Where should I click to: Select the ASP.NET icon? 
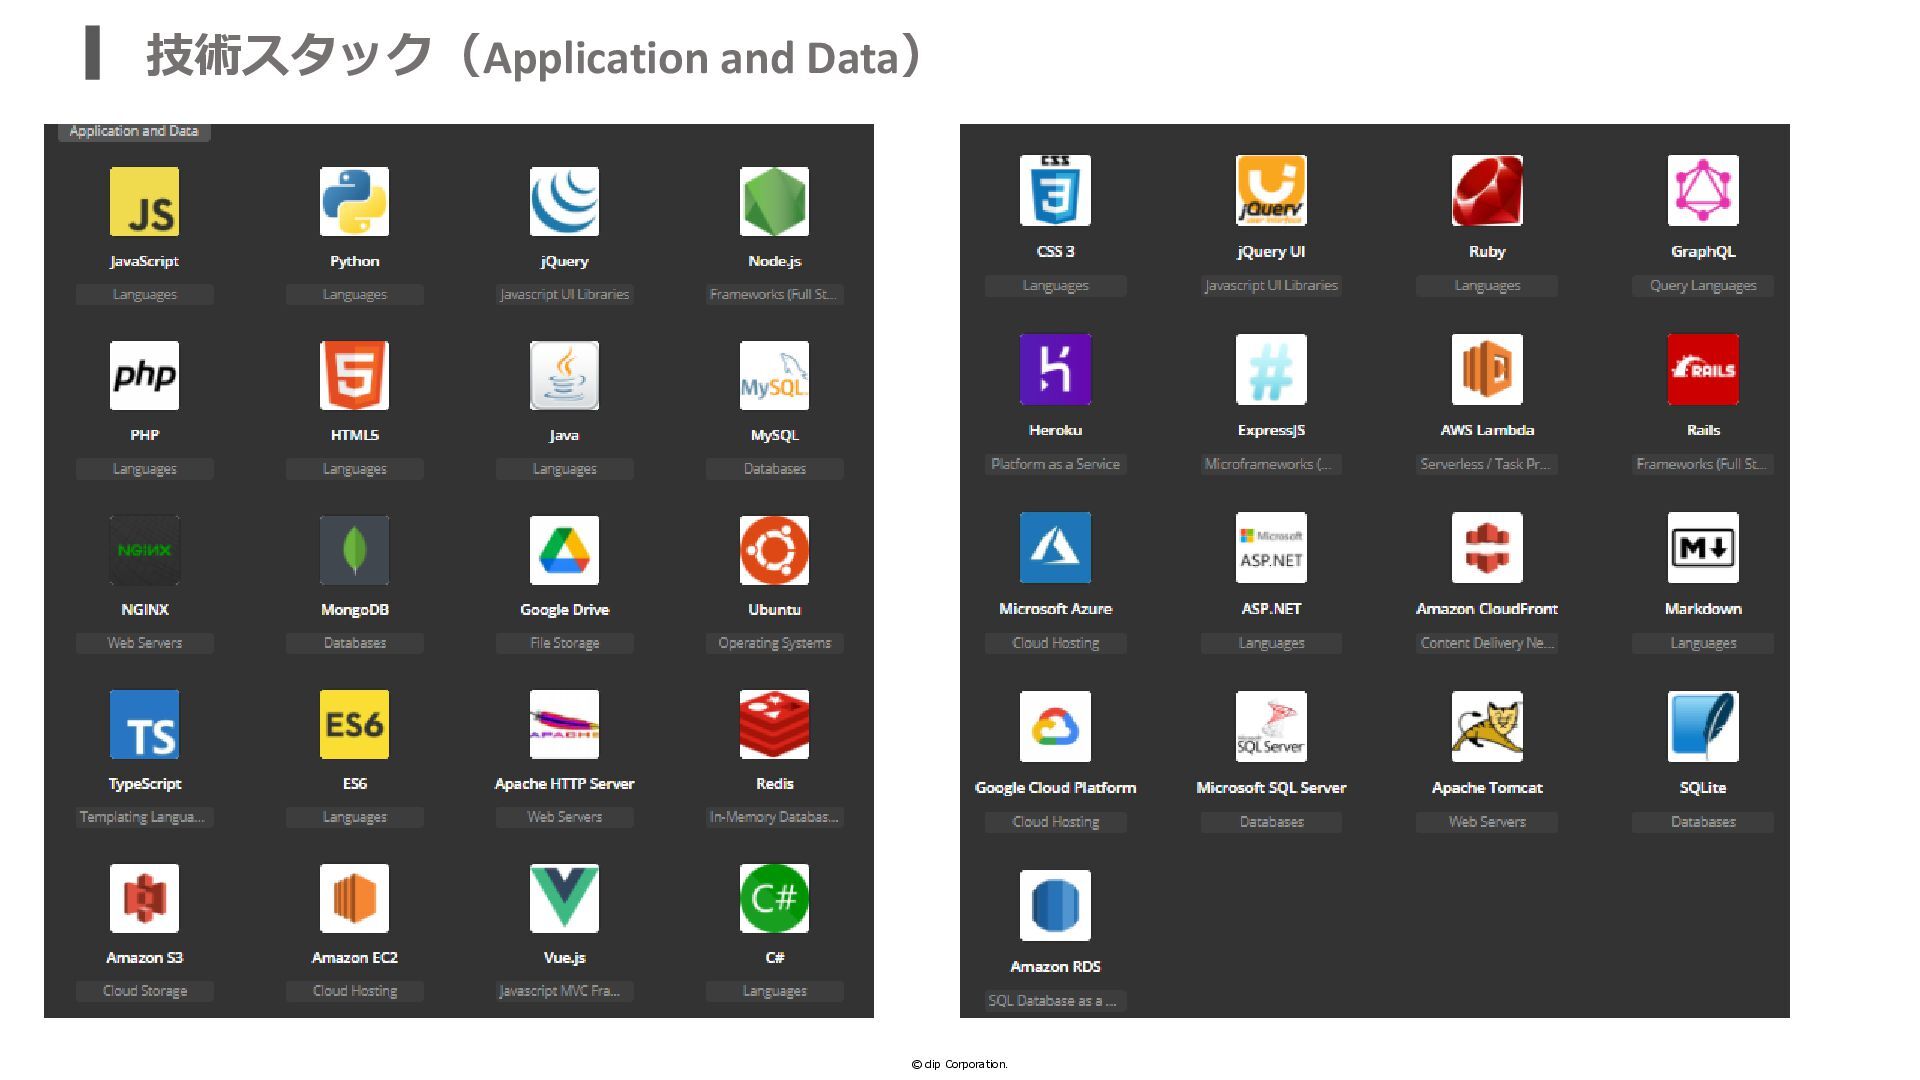tap(1271, 547)
